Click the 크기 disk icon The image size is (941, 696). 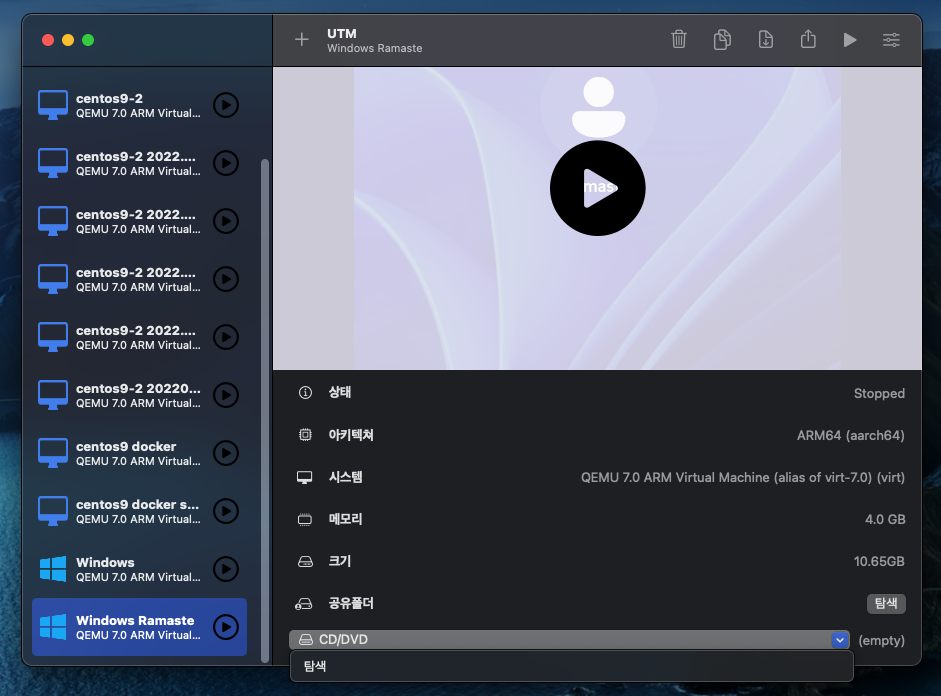click(x=305, y=562)
